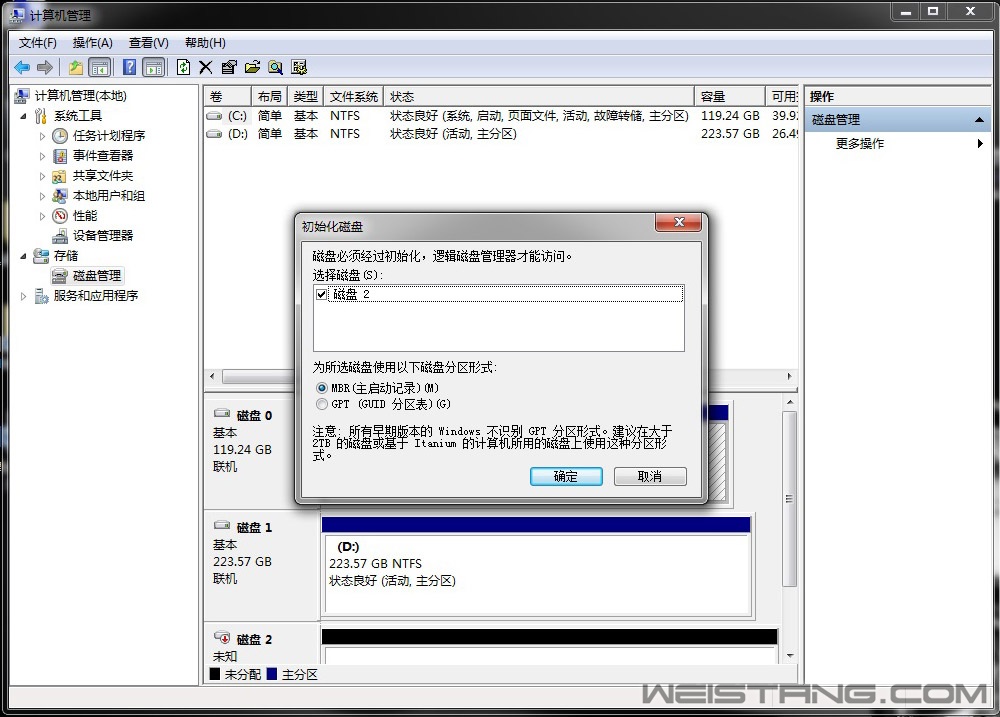Open the 帮助(H) menu
The height and width of the screenshot is (717, 1000).
tap(205, 43)
